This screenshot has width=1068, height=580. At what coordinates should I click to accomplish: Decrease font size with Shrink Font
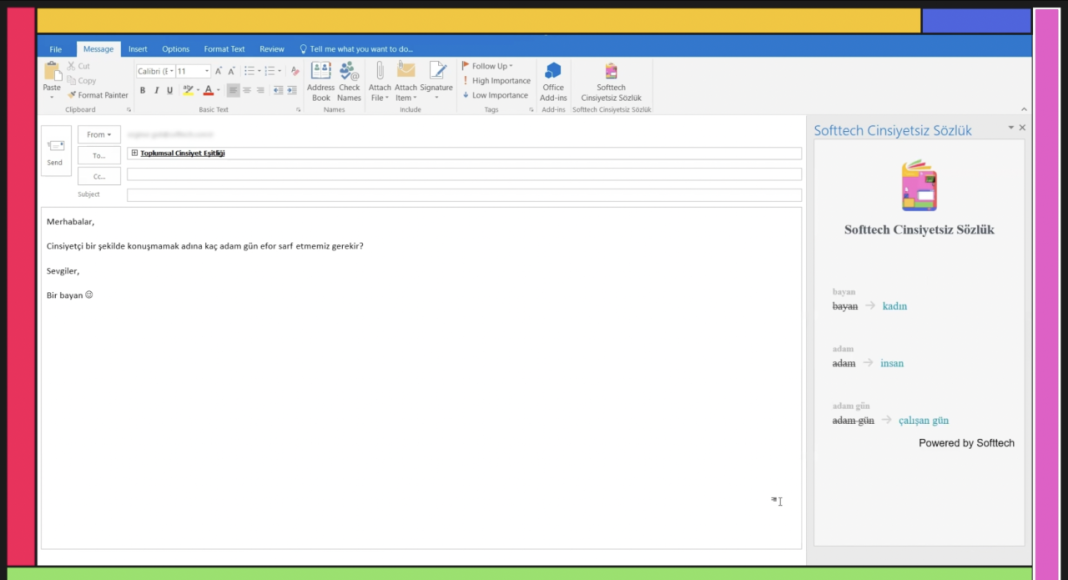232,71
